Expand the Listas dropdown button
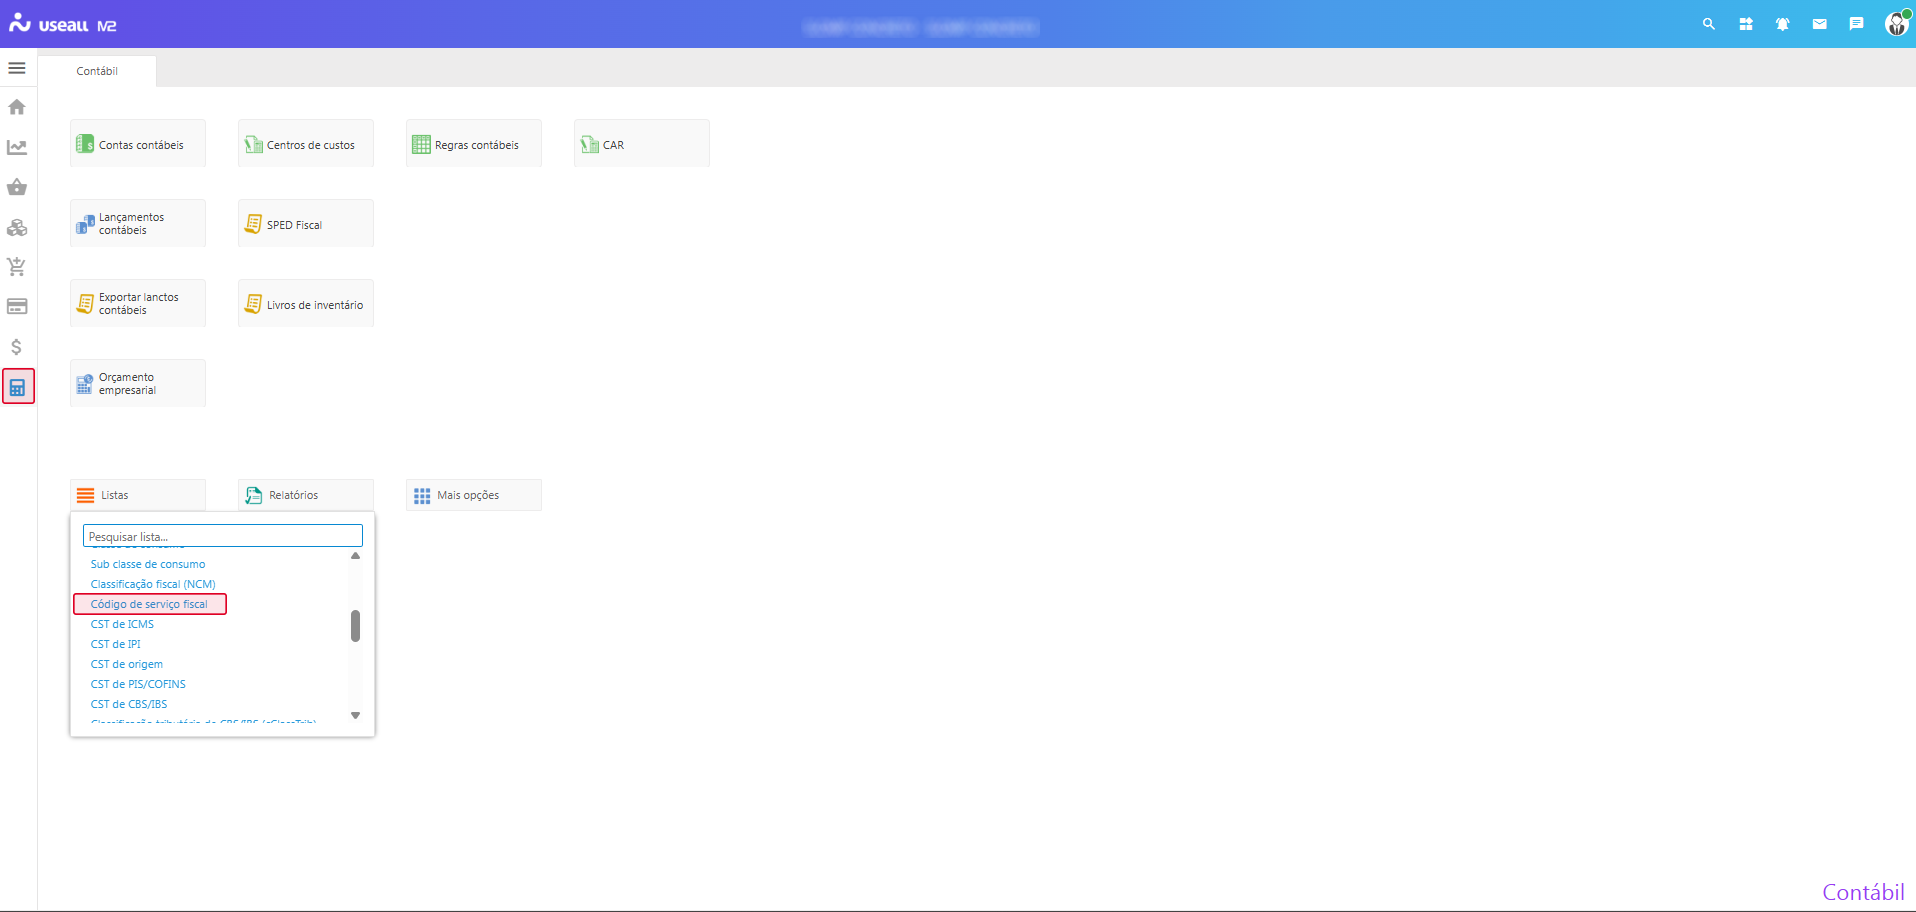The height and width of the screenshot is (912, 1916). click(x=138, y=495)
